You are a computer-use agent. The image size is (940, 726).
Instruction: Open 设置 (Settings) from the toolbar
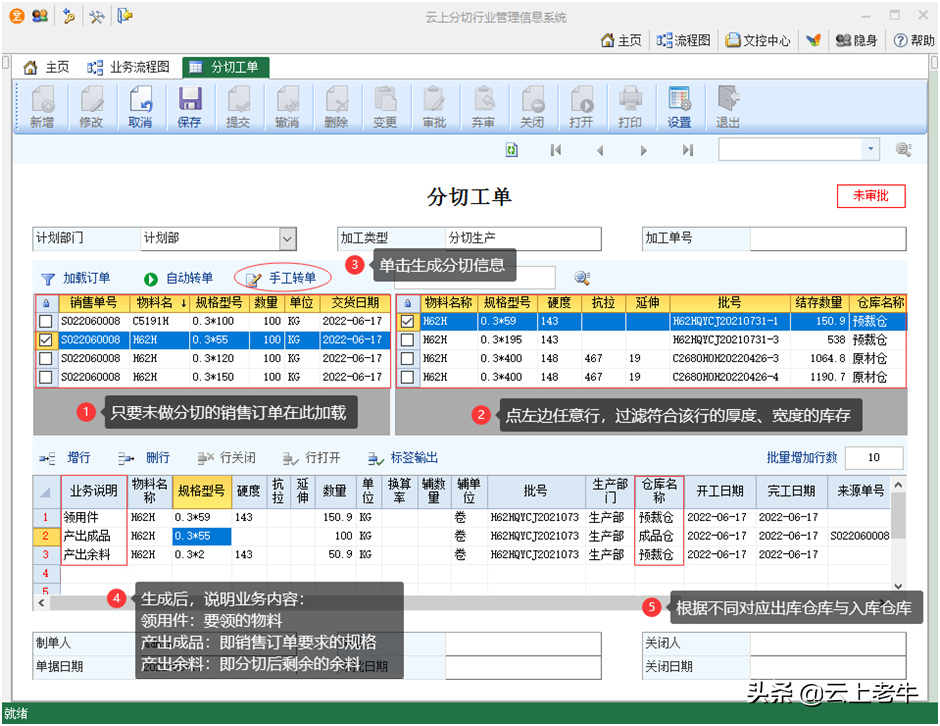(679, 107)
